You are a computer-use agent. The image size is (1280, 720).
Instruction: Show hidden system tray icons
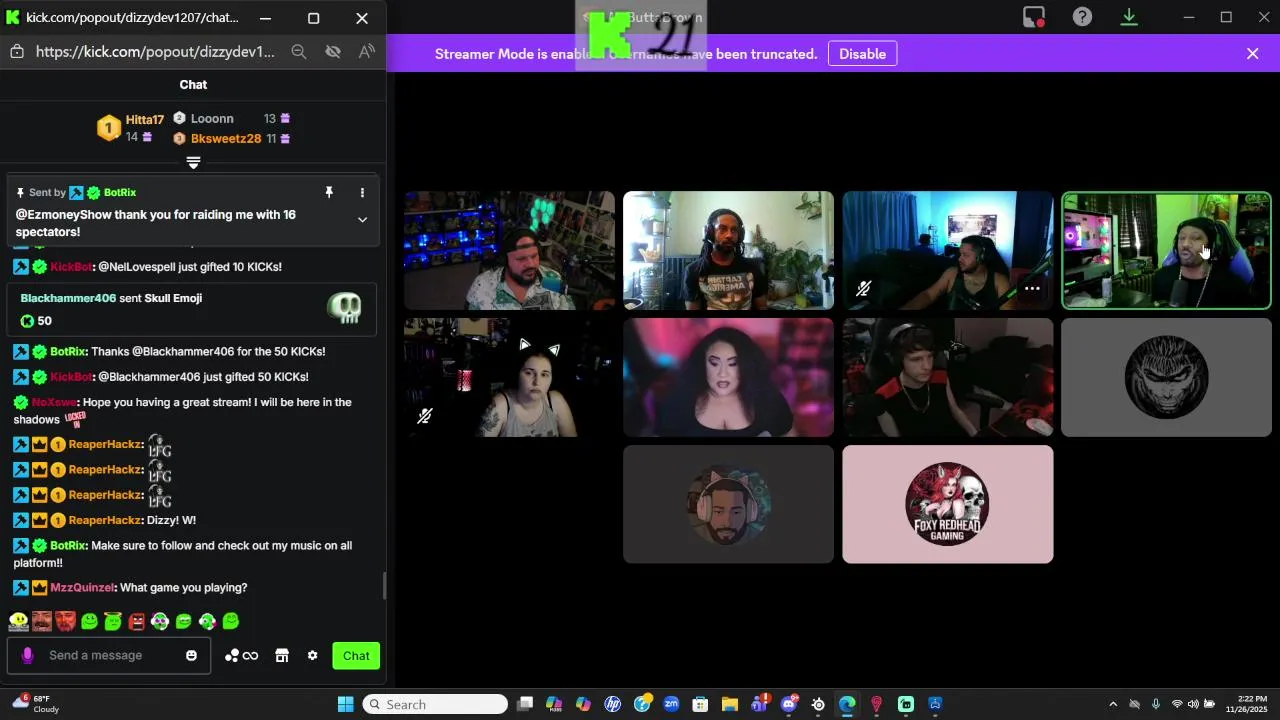tap(1113, 704)
